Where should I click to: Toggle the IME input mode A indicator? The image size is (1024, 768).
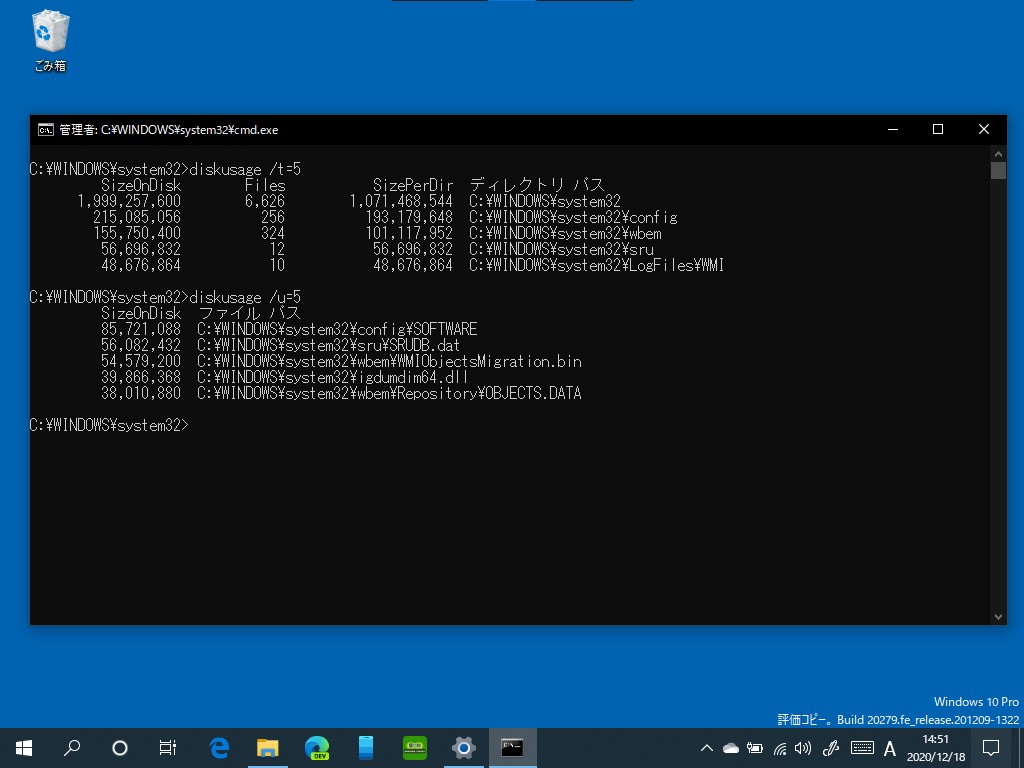click(889, 748)
